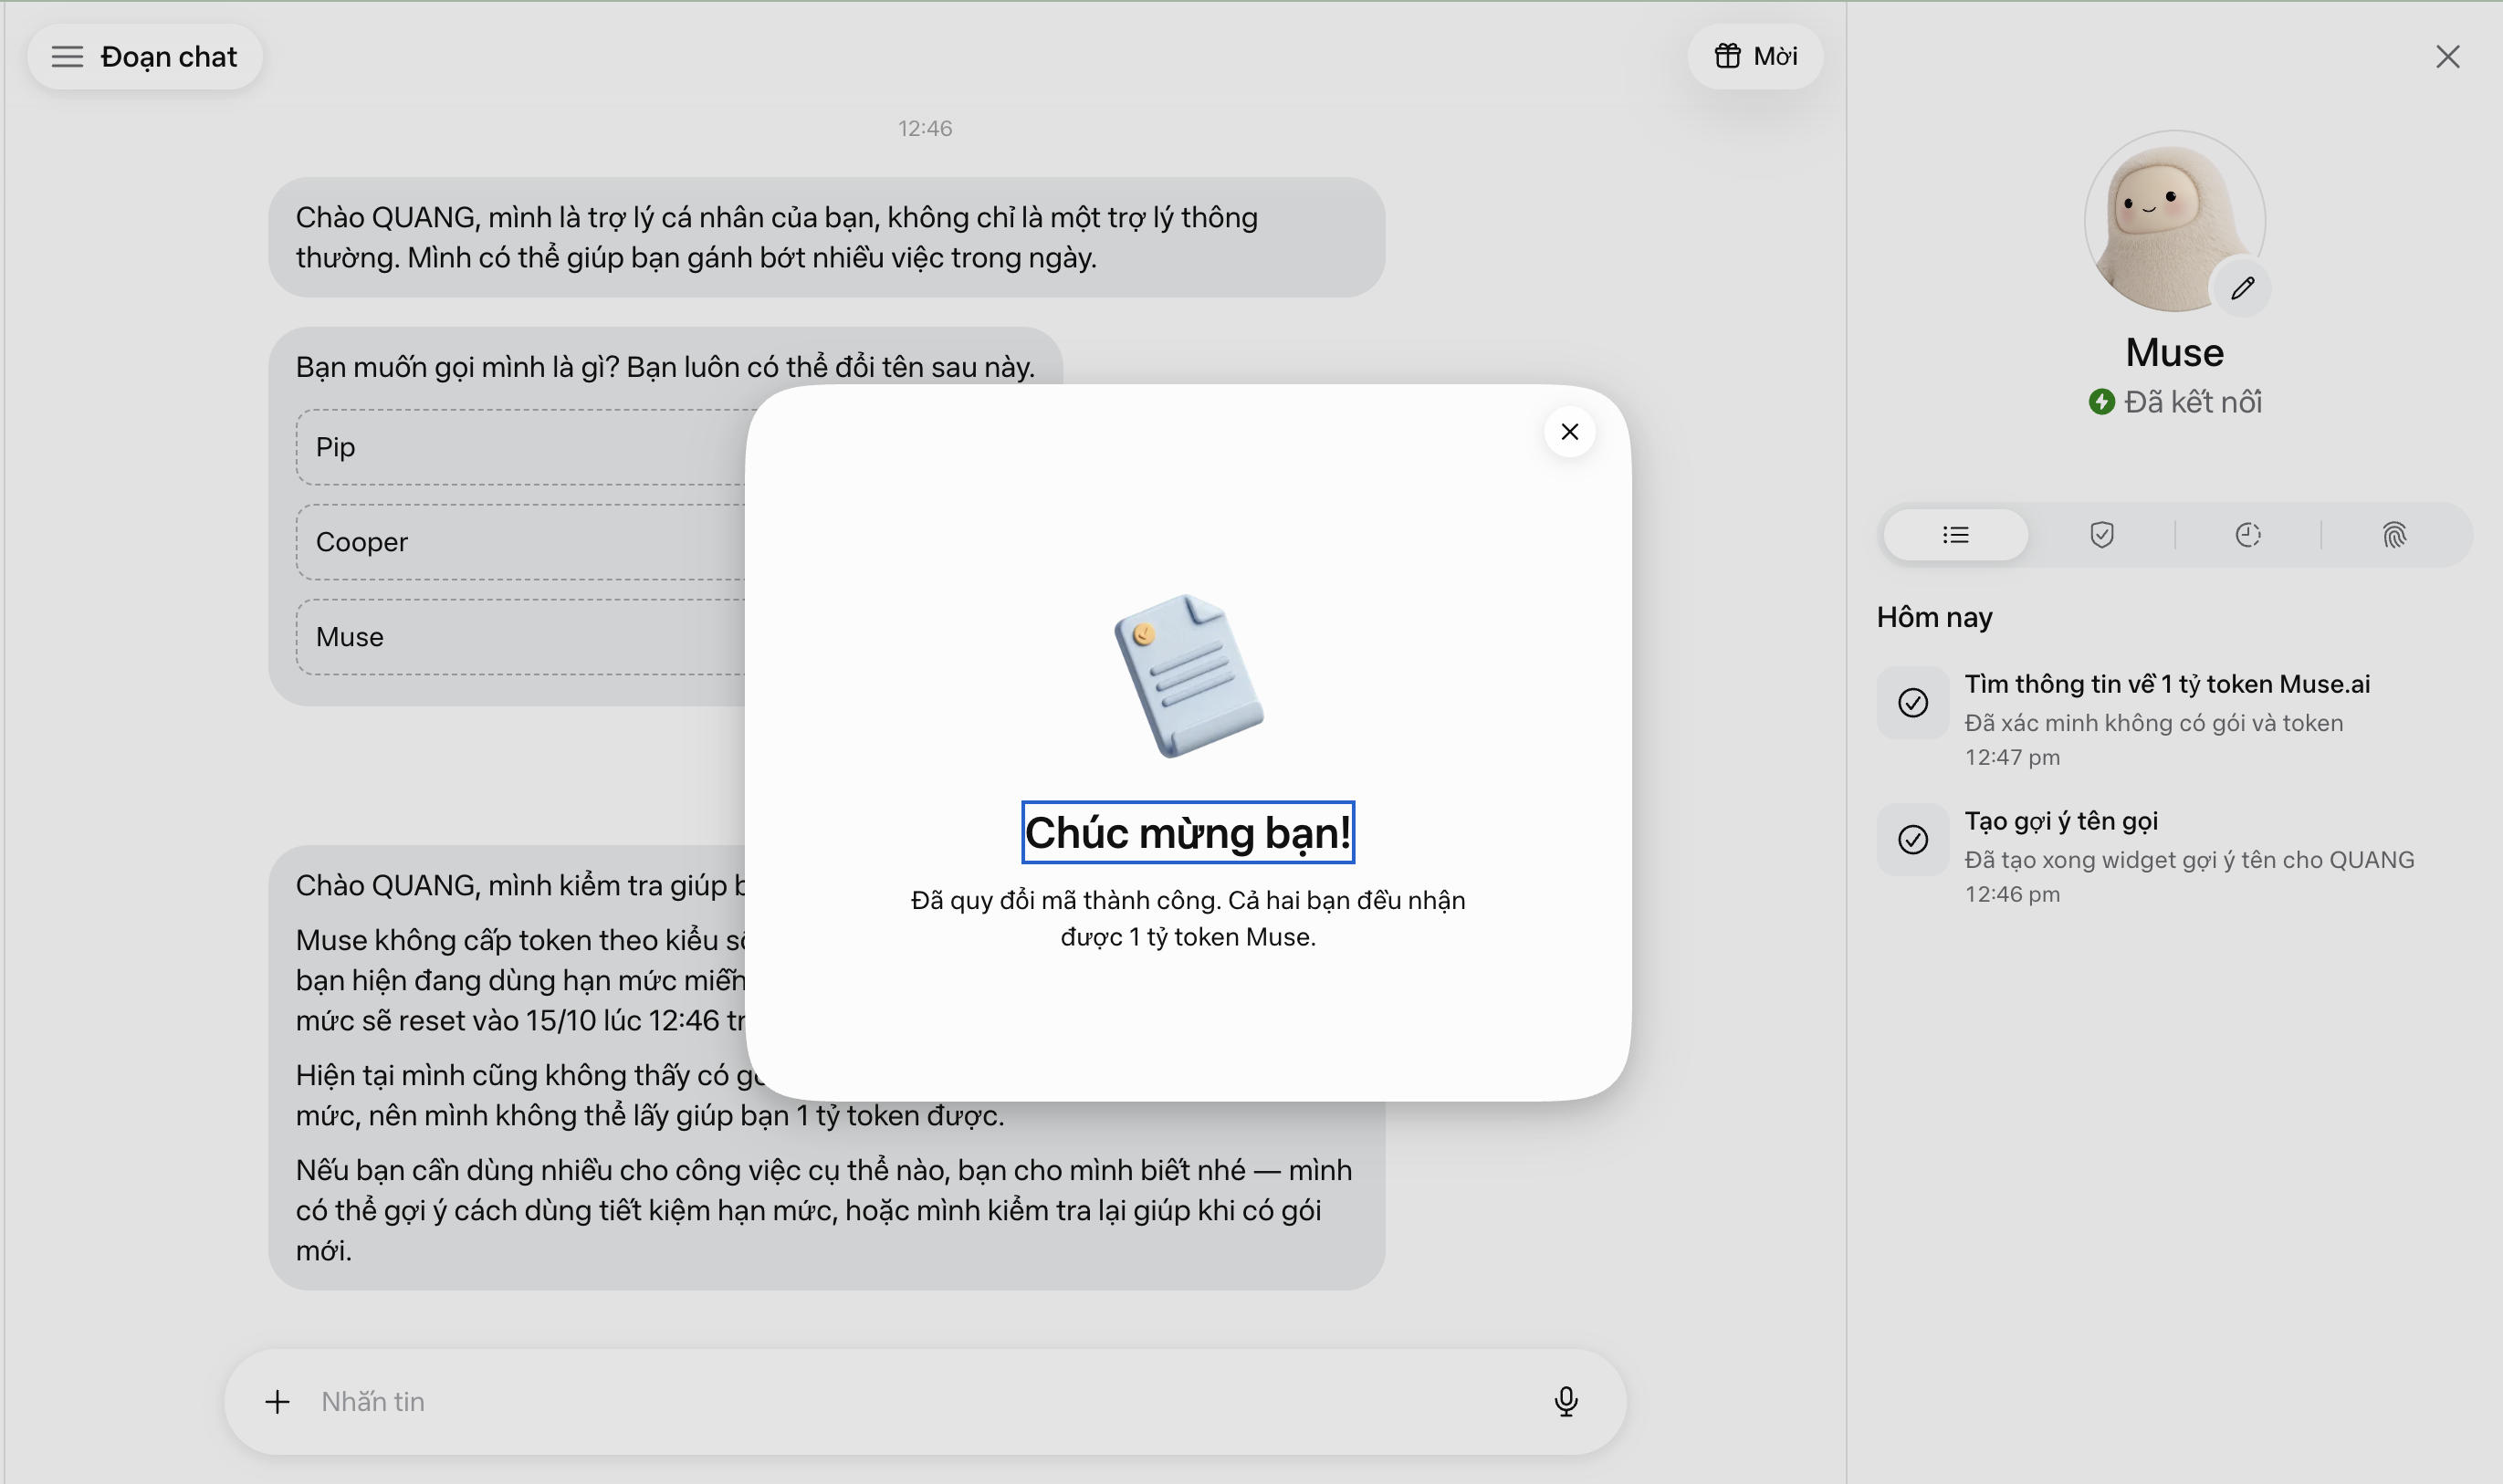Open the hamburger menu beside Đoạn chat
This screenshot has width=2503, height=1484.
[67, 57]
